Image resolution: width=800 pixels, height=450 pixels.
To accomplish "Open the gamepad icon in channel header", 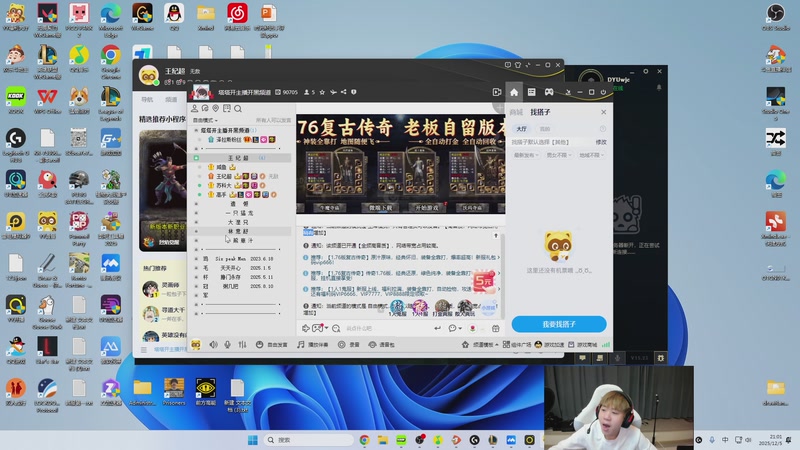I will (x=549, y=92).
